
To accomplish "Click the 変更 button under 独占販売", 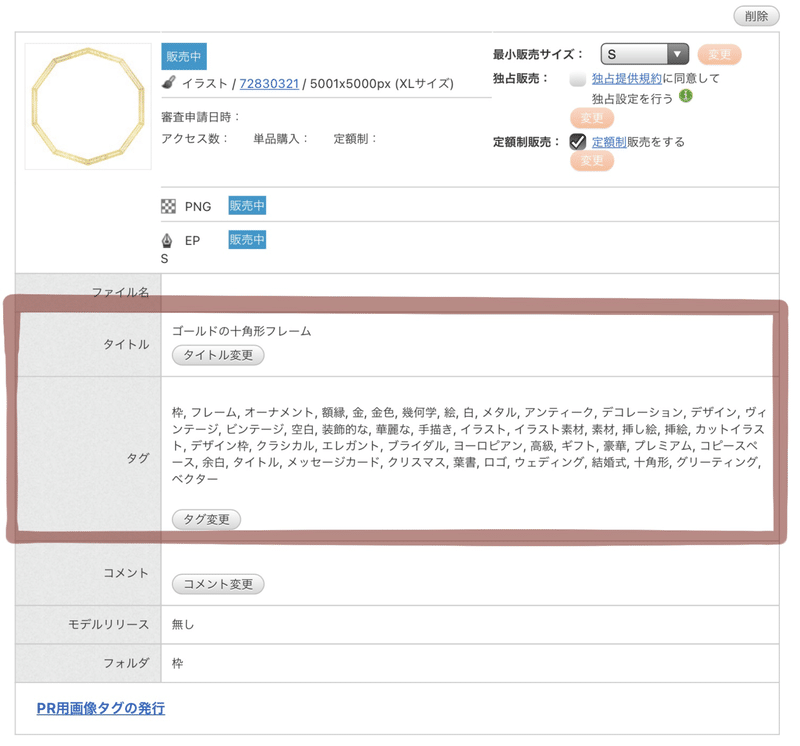I will coord(592,118).
